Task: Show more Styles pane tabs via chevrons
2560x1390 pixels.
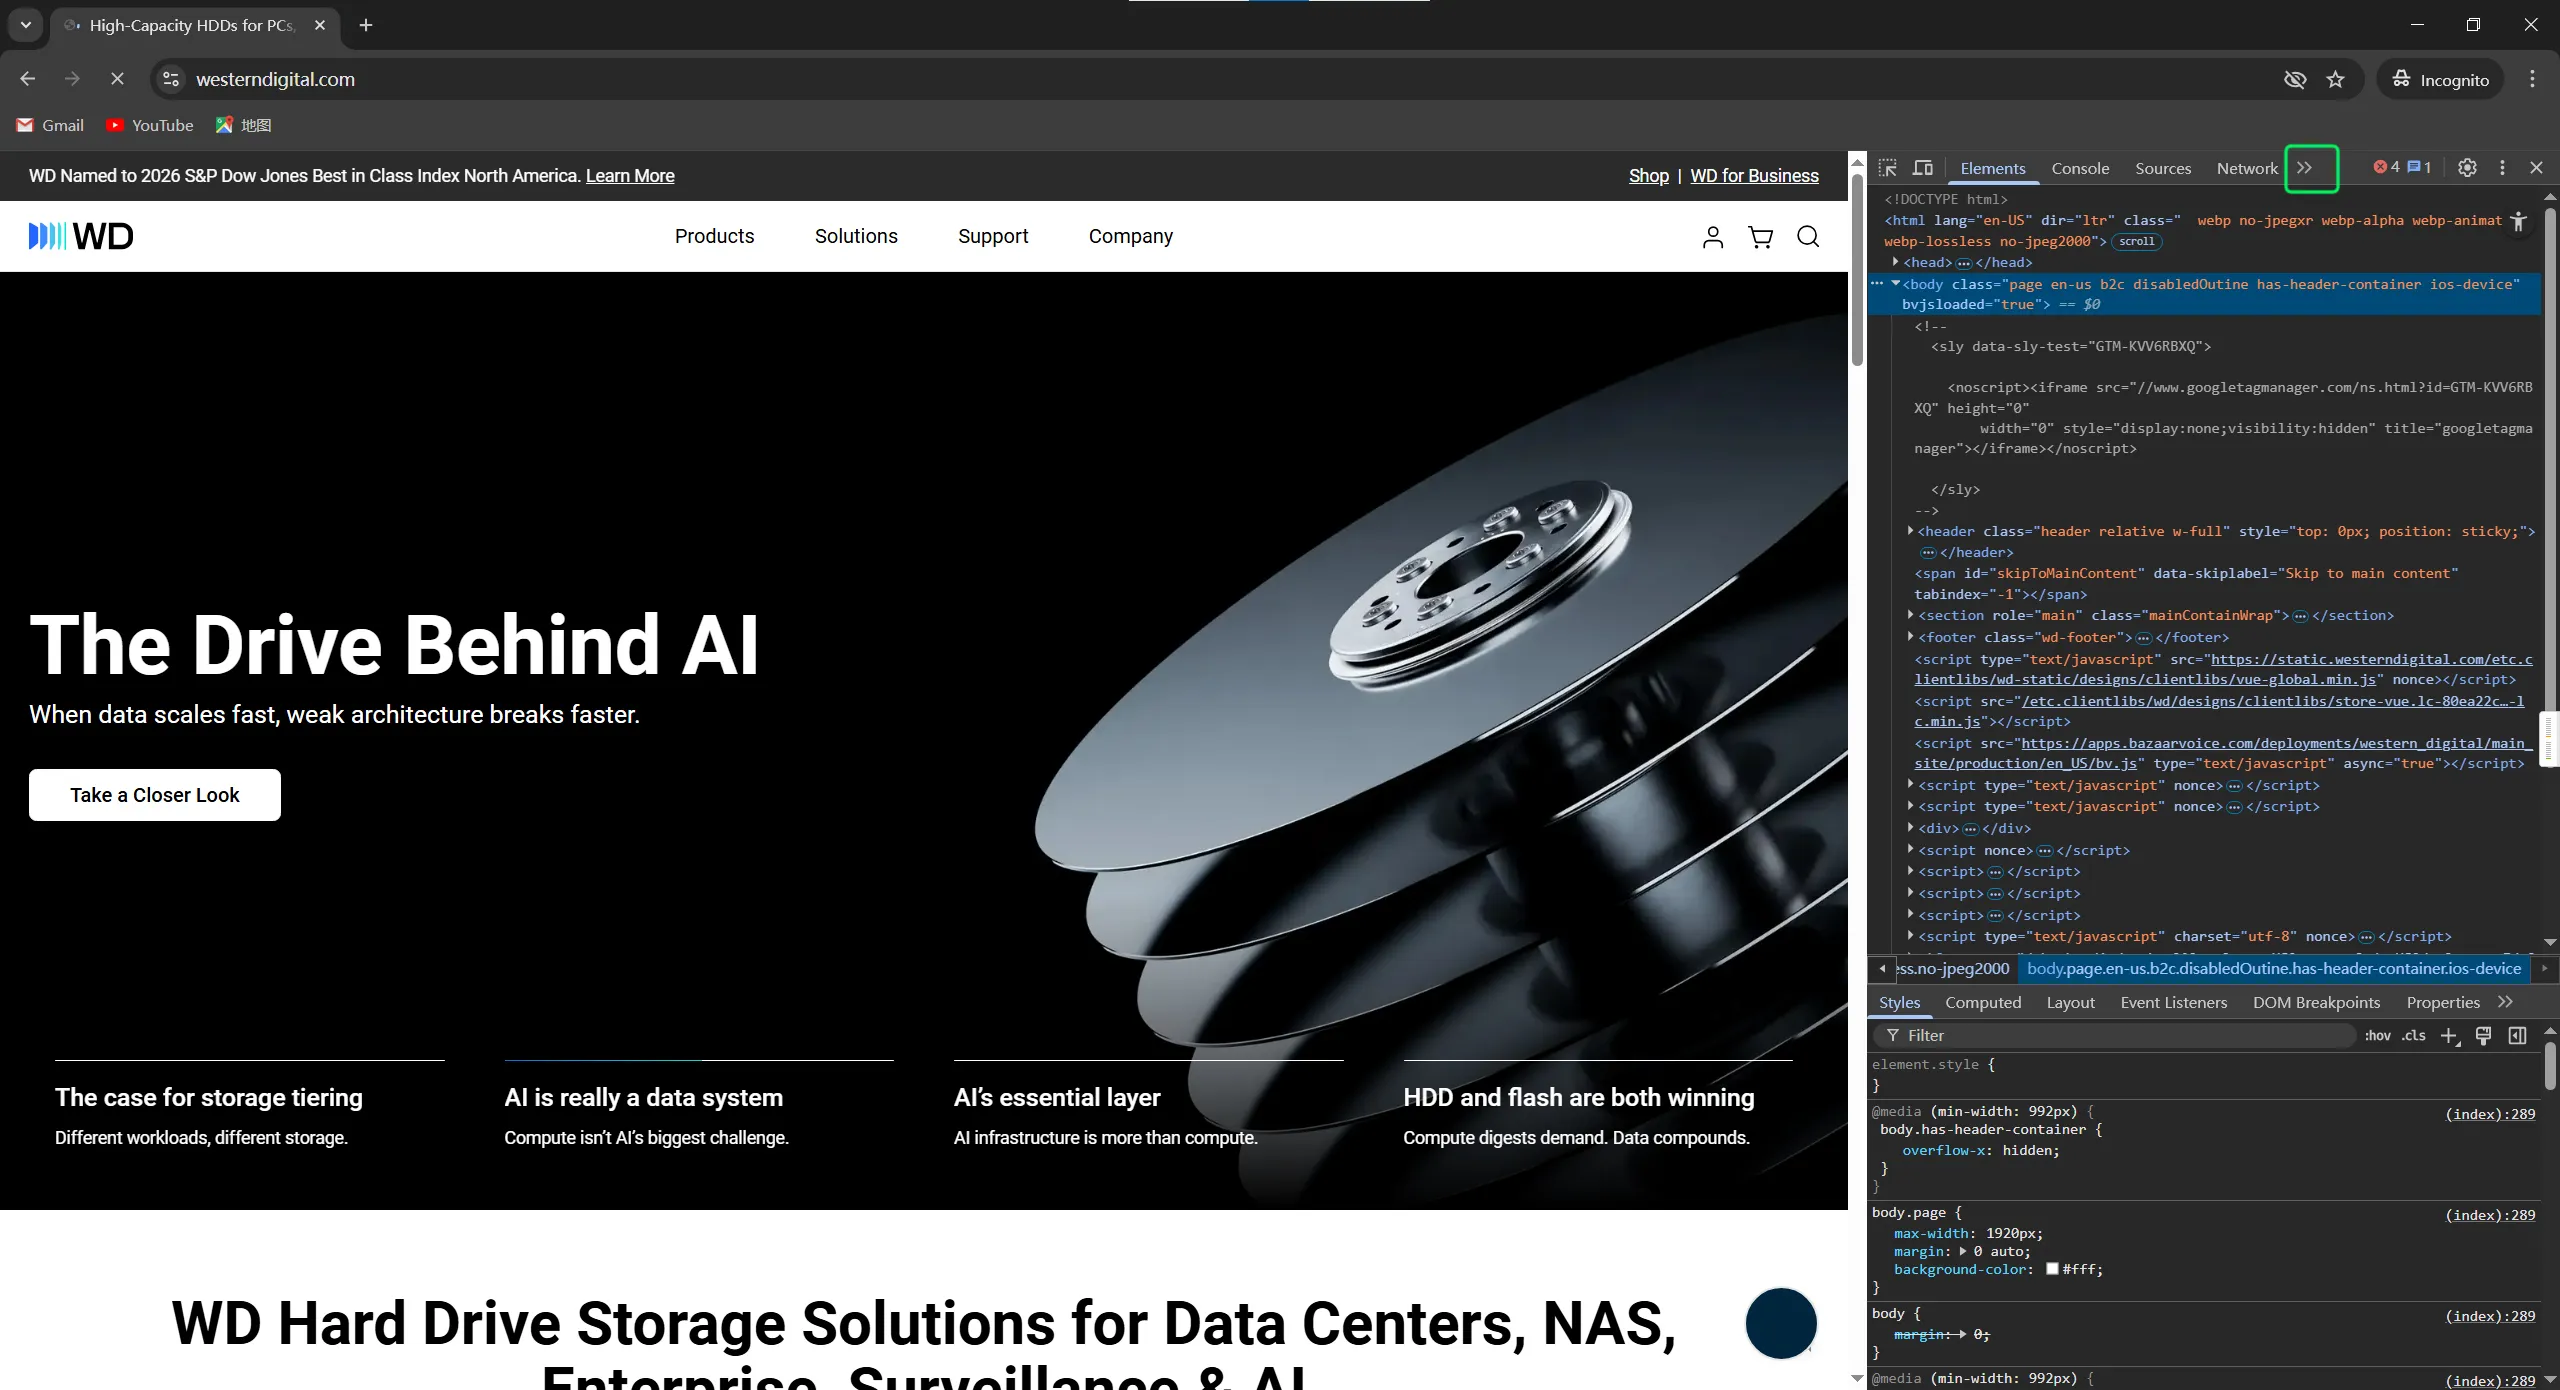Action: (2505, 1002)
